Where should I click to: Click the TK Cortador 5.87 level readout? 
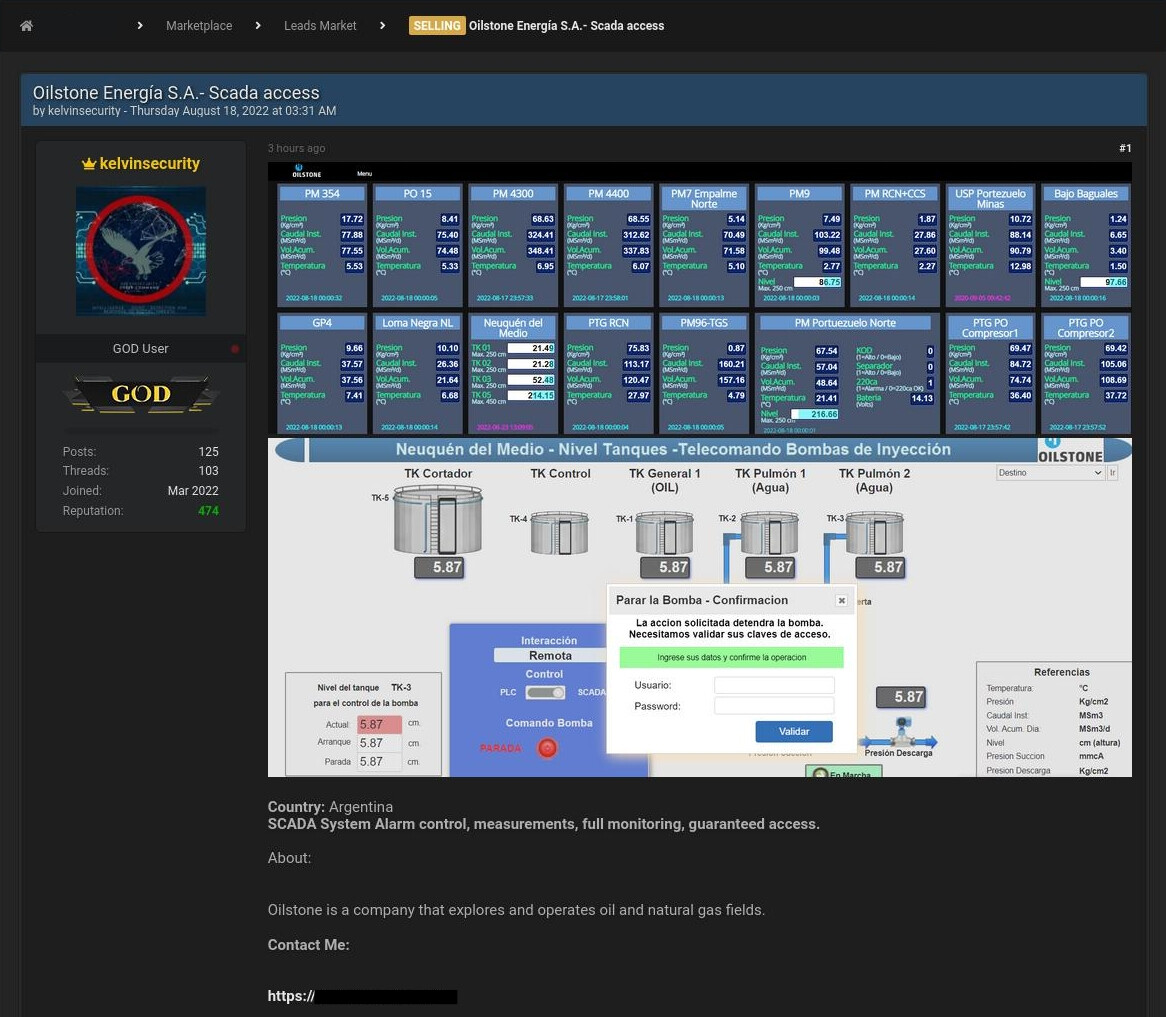tap(439, 567)
